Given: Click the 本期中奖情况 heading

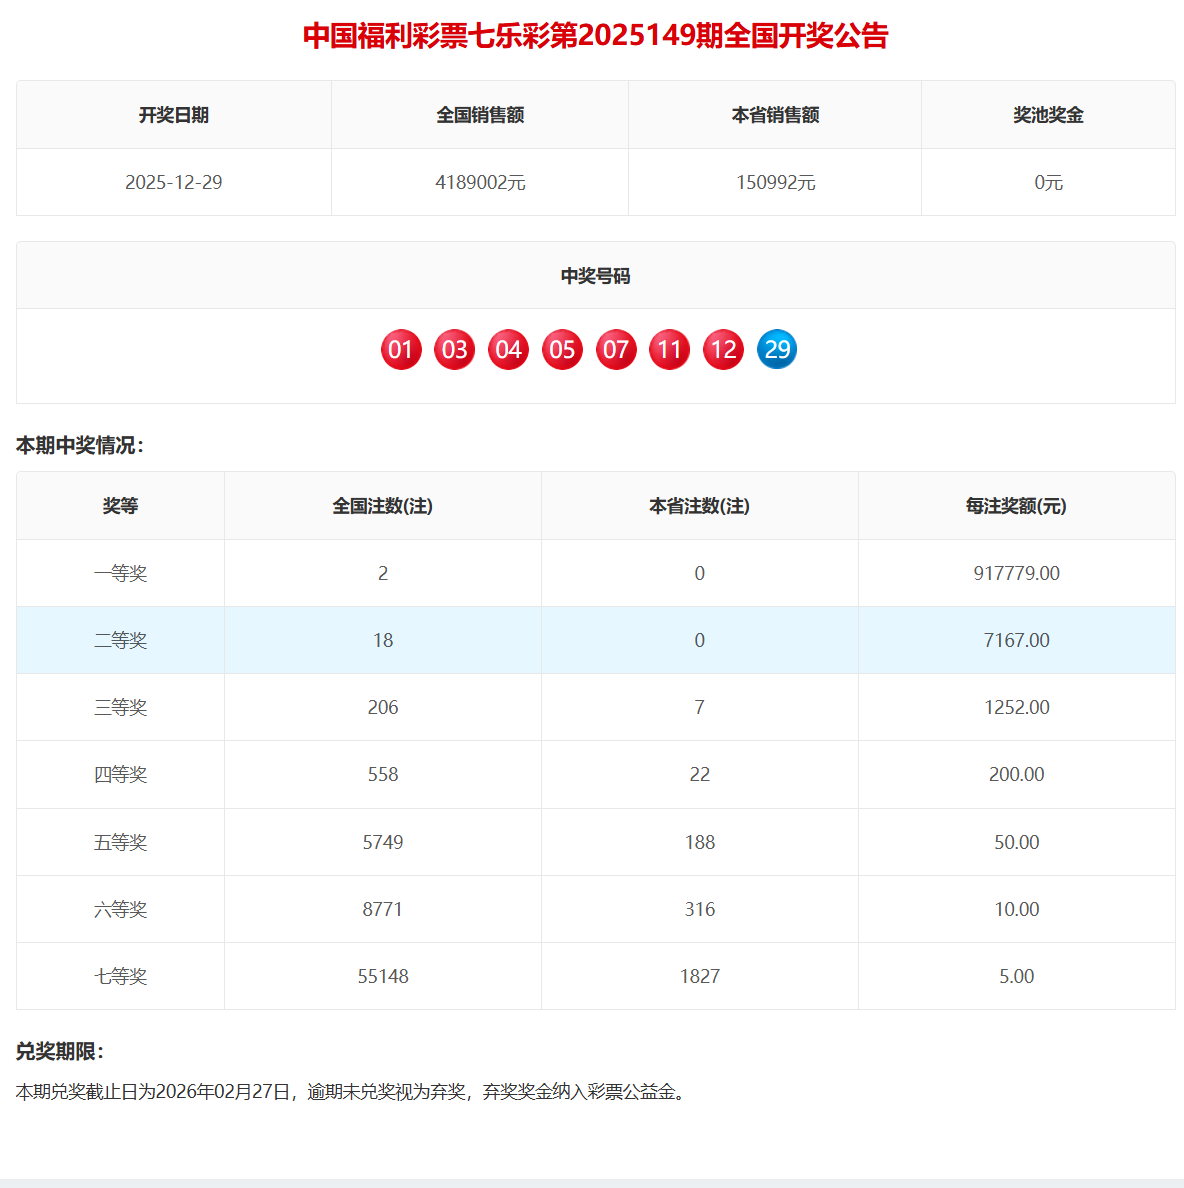Looking at the screenshot, I should tap(80, 446).
